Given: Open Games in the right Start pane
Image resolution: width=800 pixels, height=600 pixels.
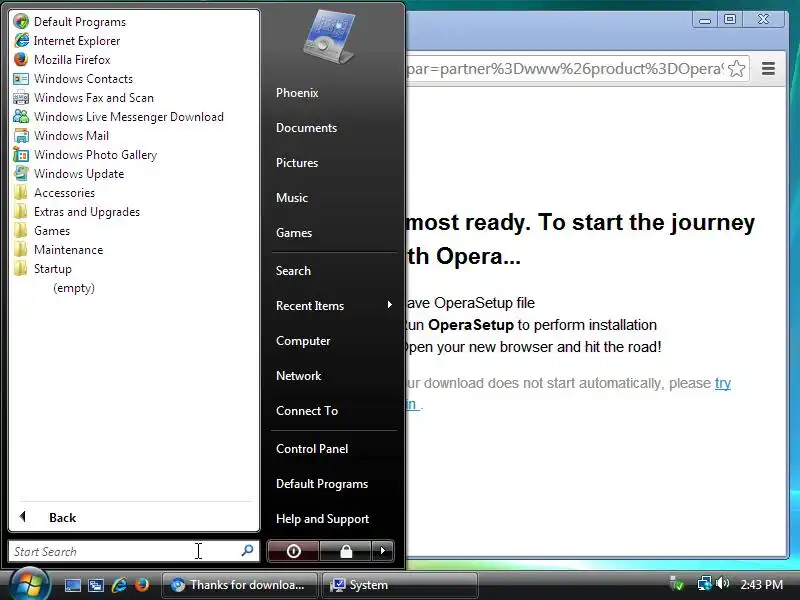Looking at the screenshot, I should click(x=294, y=233).
